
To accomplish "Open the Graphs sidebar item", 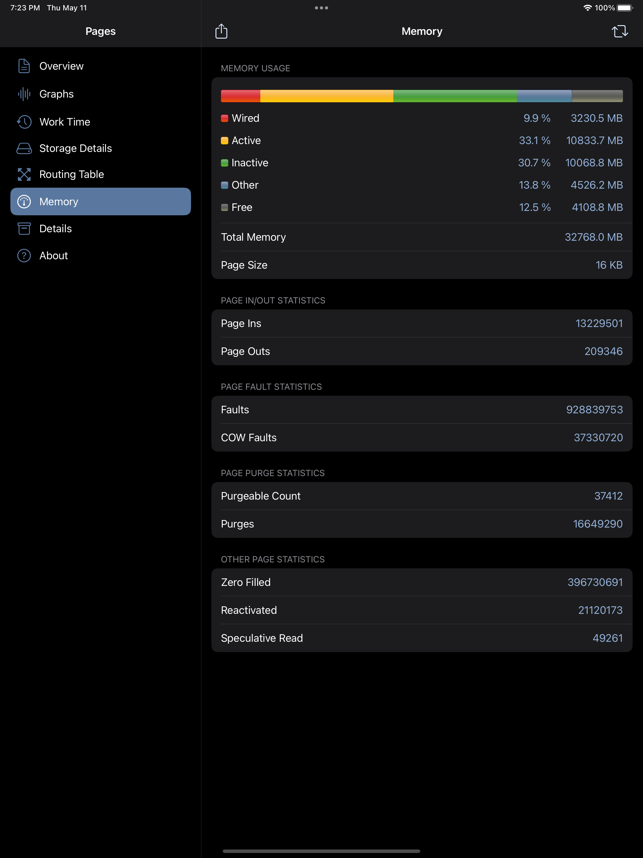I will (x=101, y=94).
